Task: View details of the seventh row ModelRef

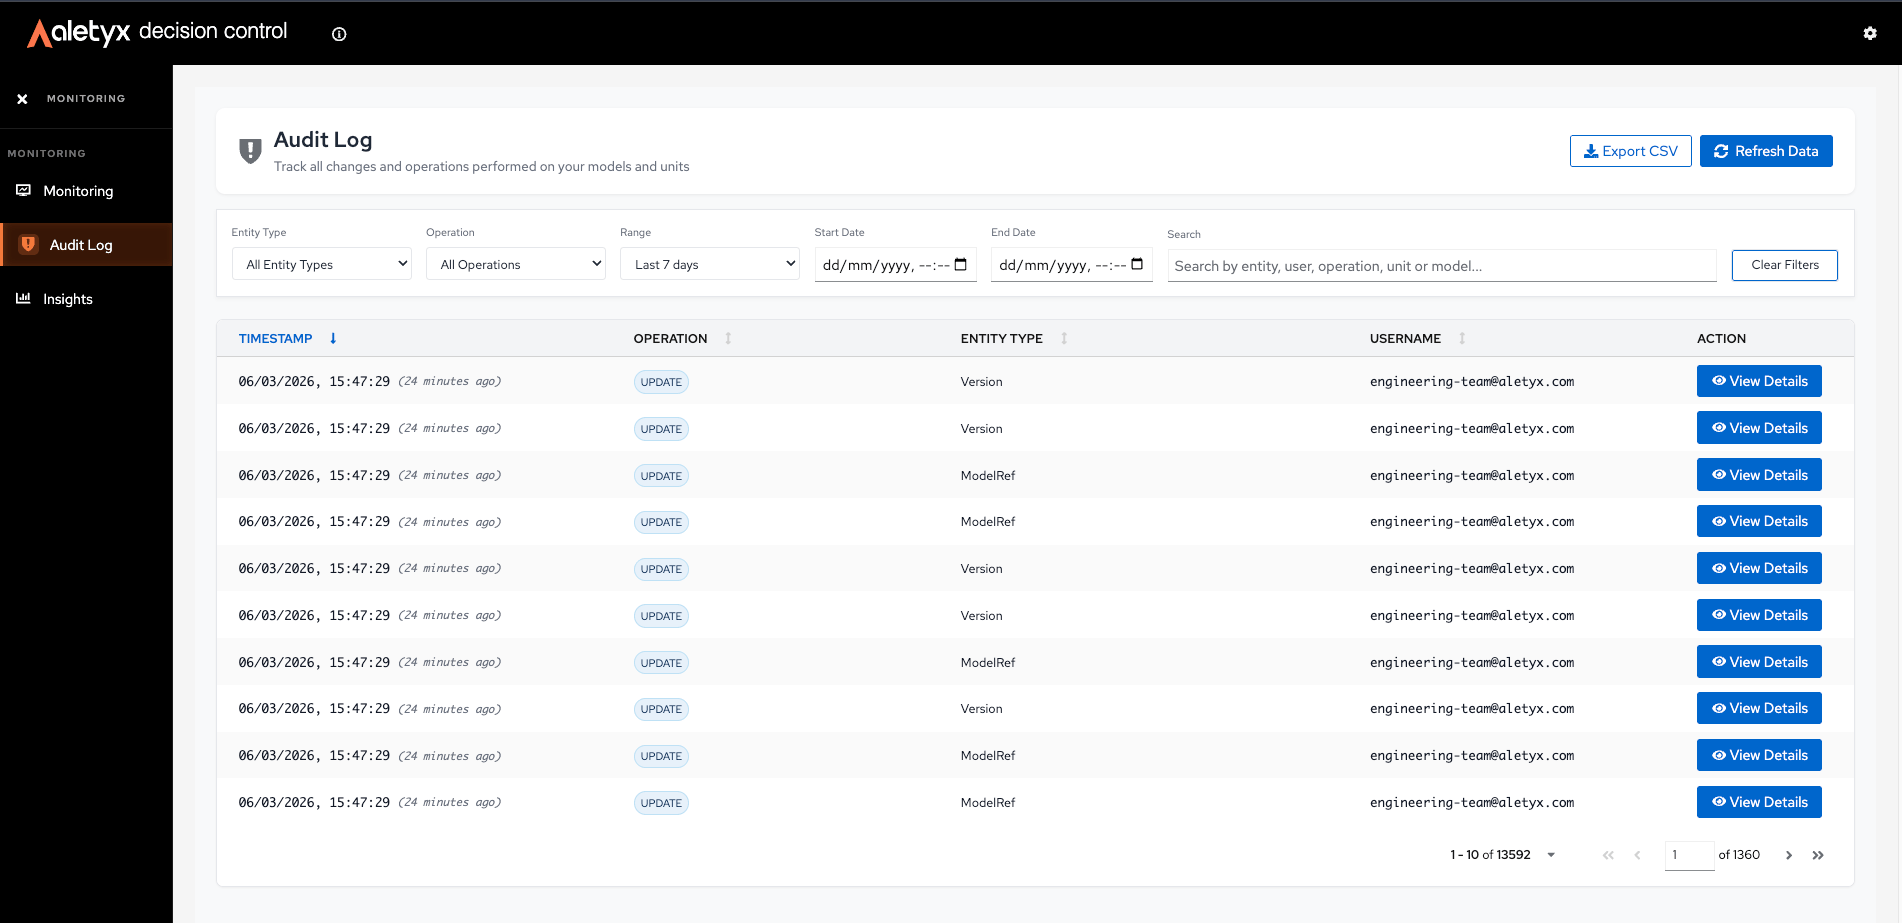Action: pyautogui.click(x=1759, y=662)
